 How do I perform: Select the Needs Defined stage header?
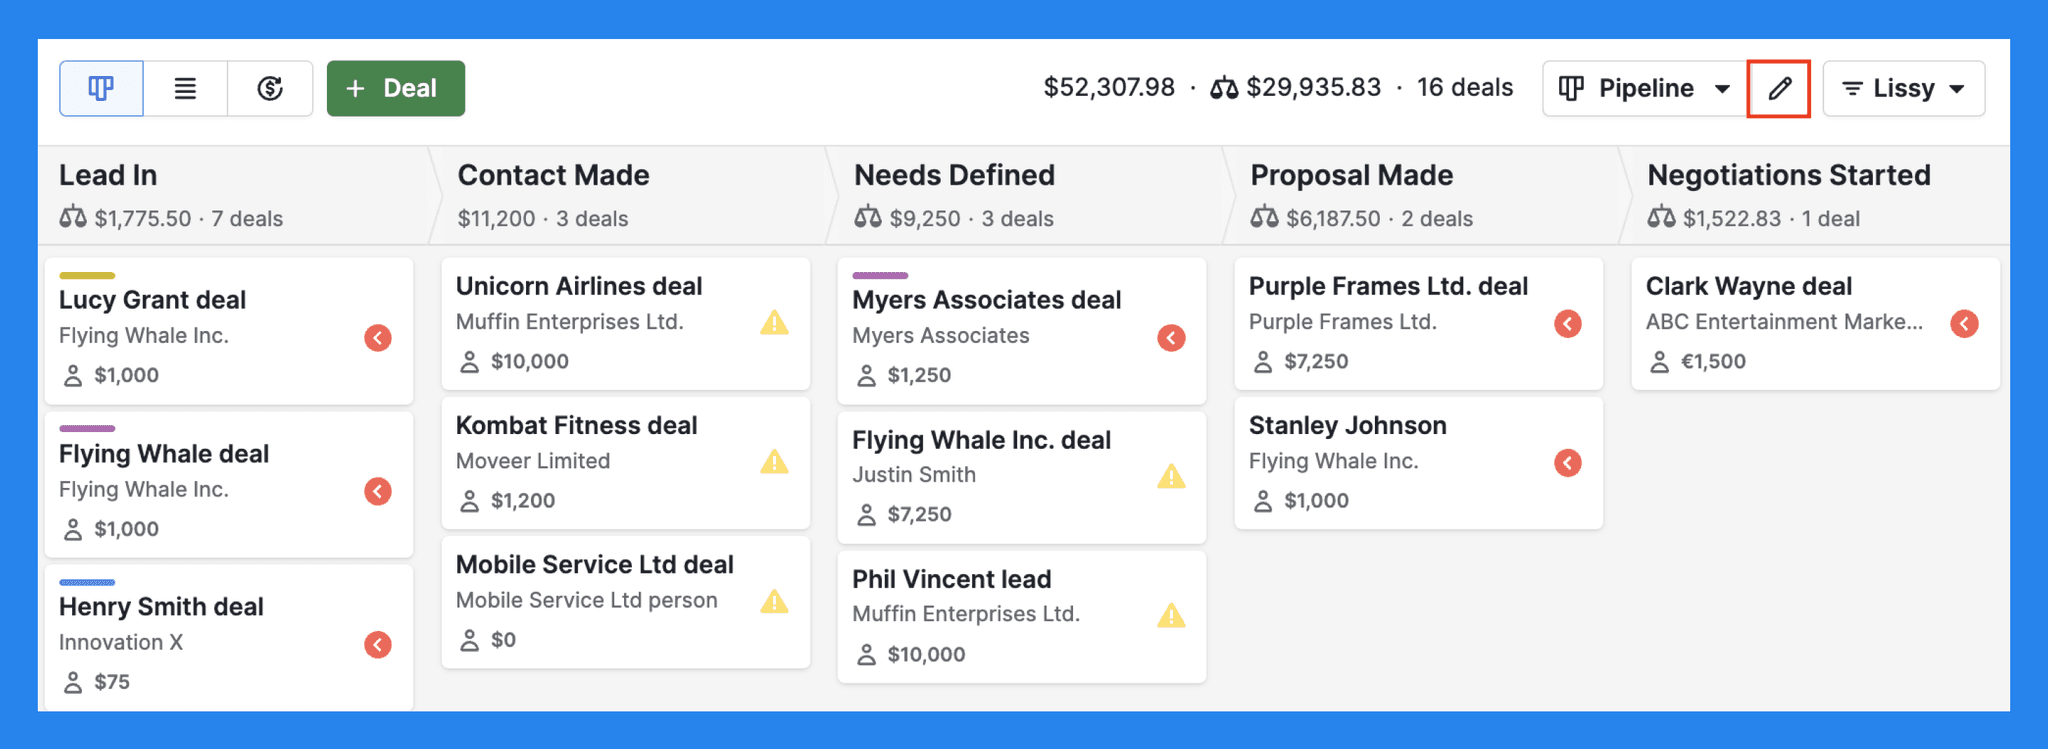point(954,175)
